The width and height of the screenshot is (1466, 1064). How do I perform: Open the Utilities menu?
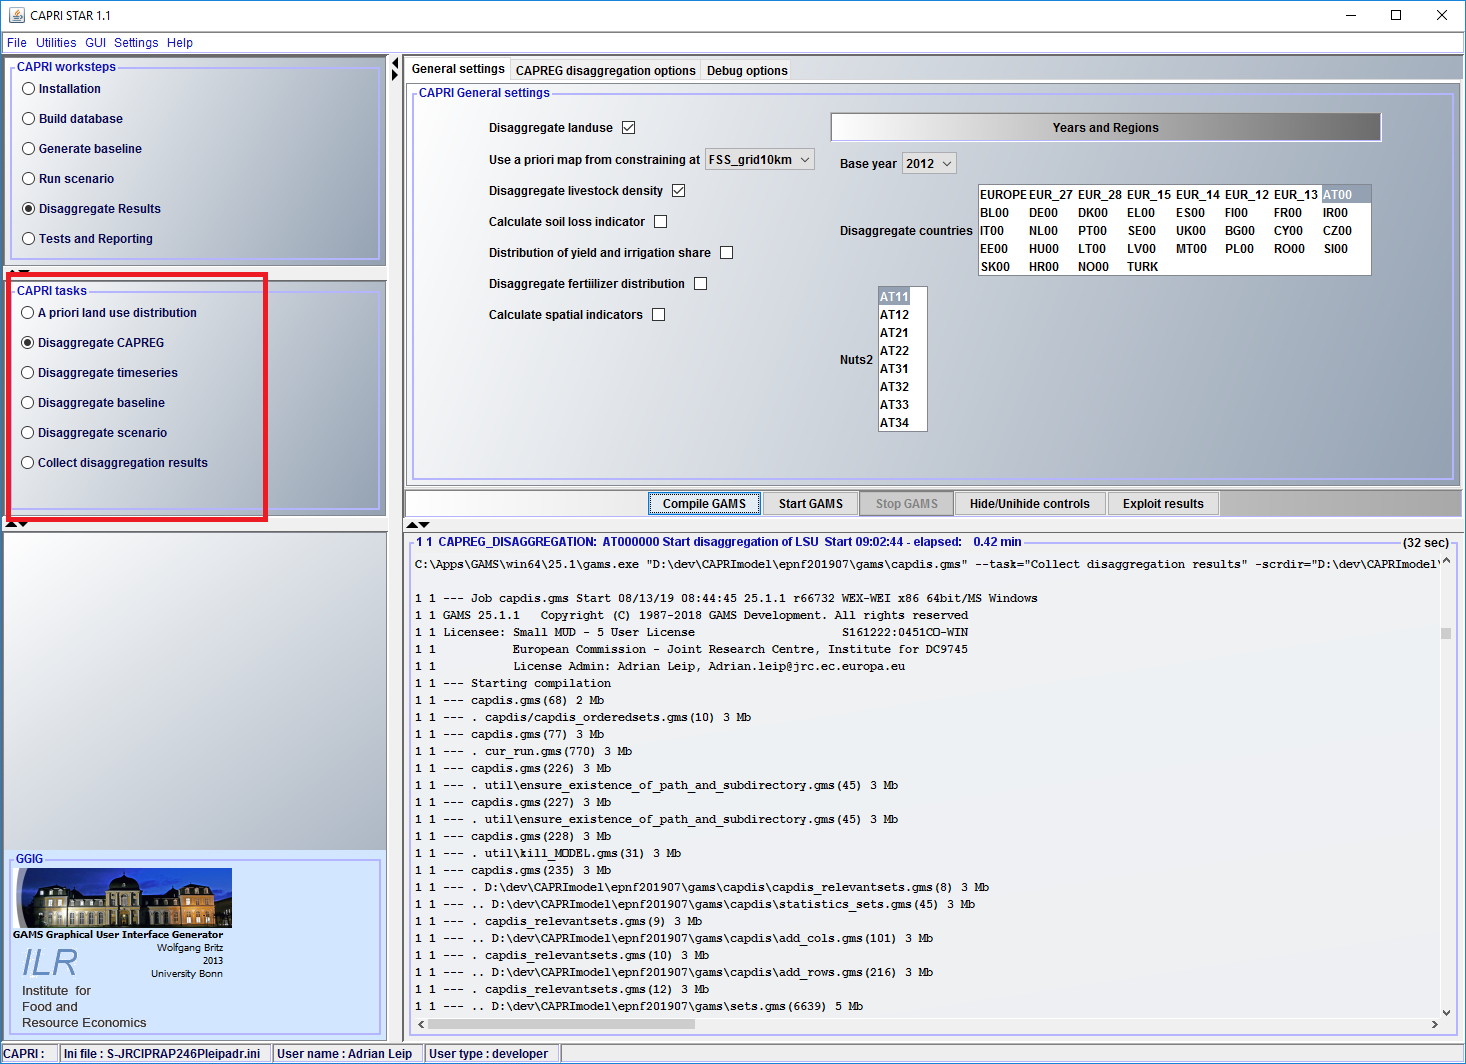tap(56, 43)
